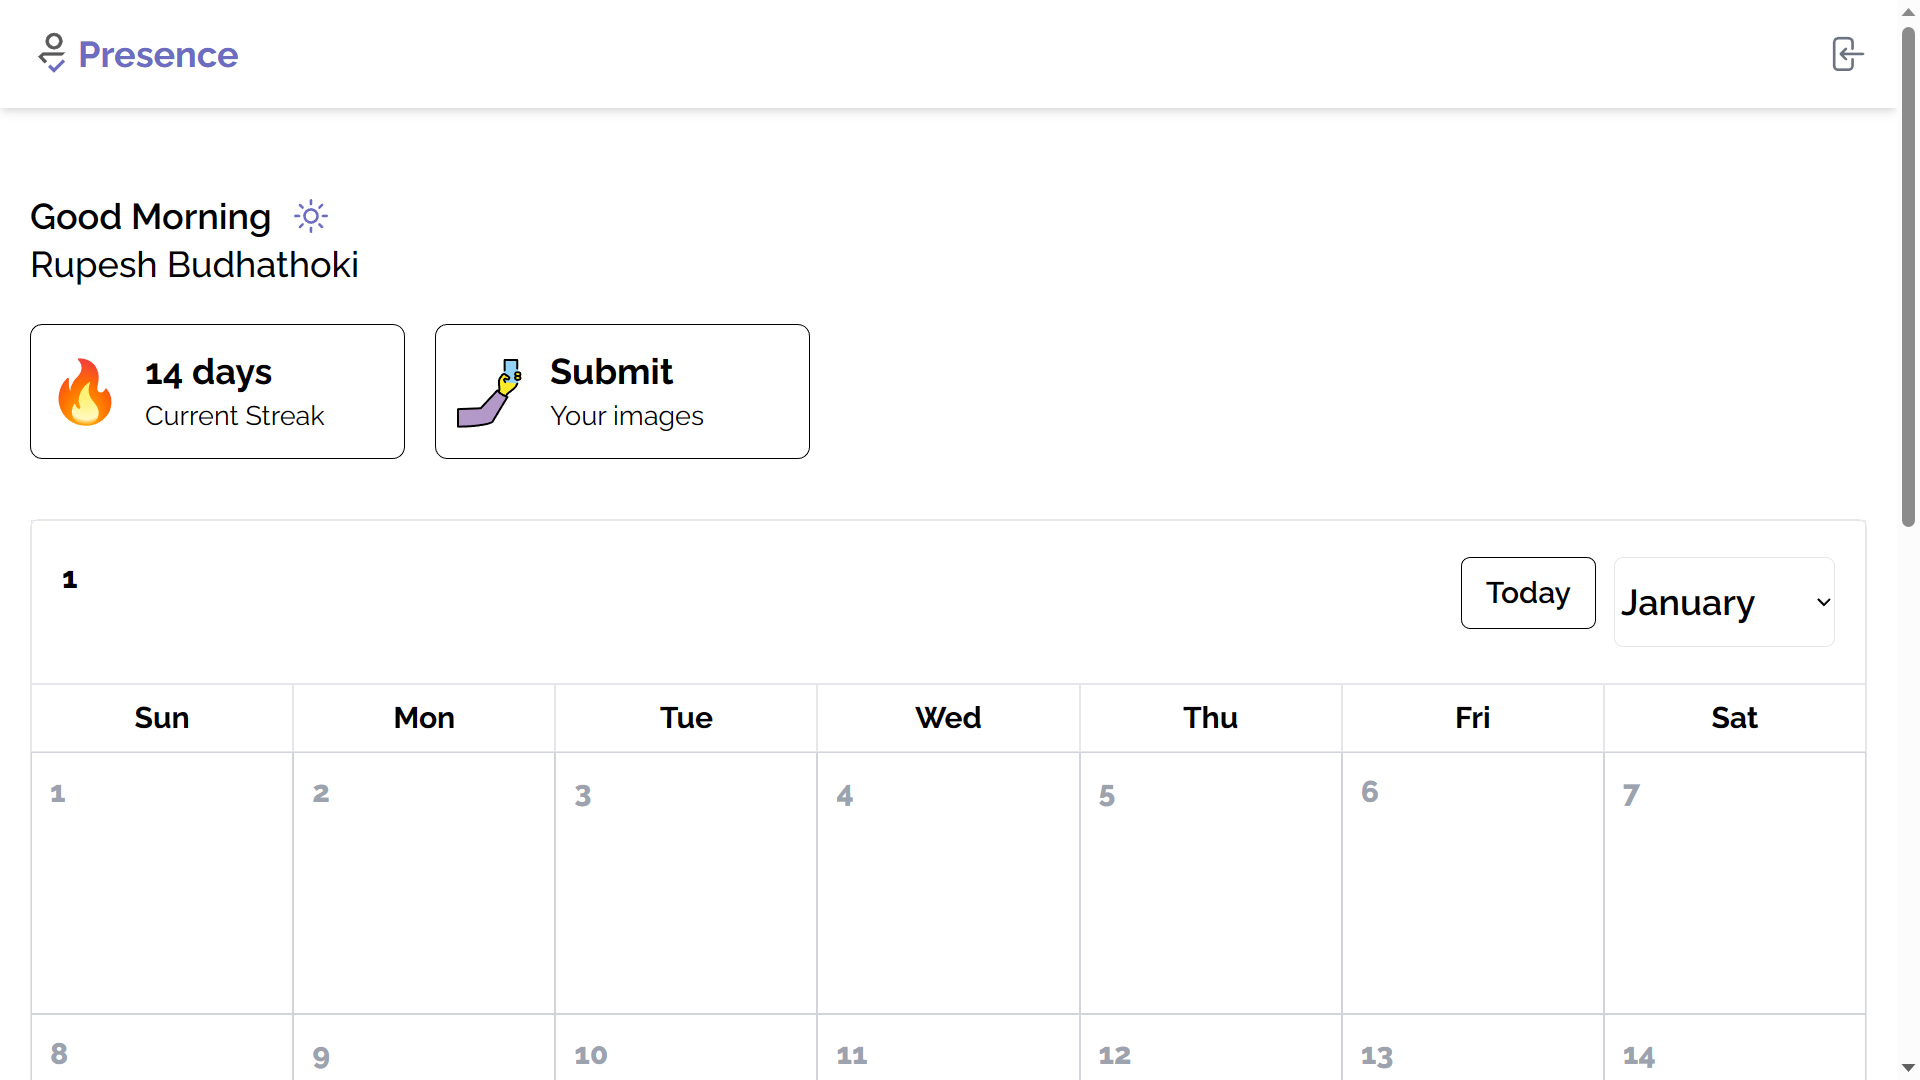The height and width of the screenshot is (1080, 1920).
Task: Click the Thu column header
Action: [x=1210, y=718]
